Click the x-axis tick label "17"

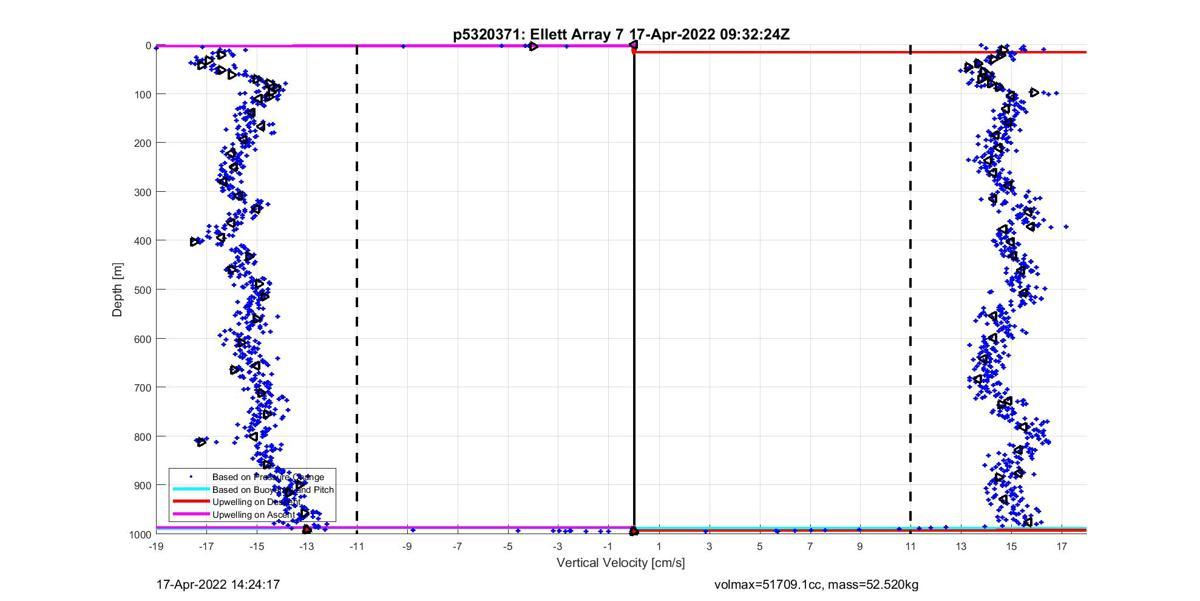[x=1061, y=547]
